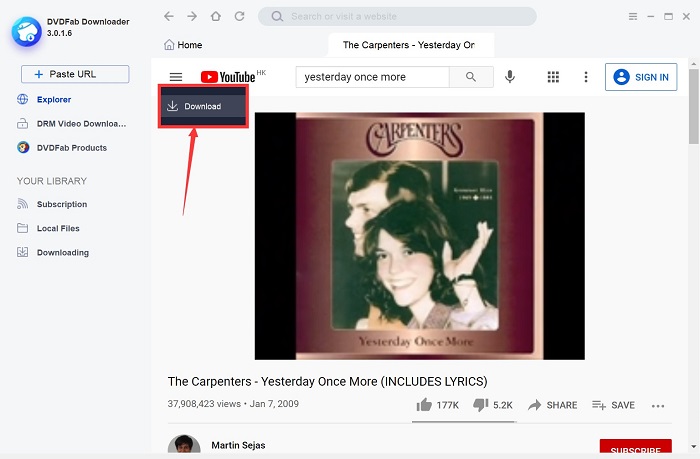Click the SIGN IN button

tap(641, 77)
